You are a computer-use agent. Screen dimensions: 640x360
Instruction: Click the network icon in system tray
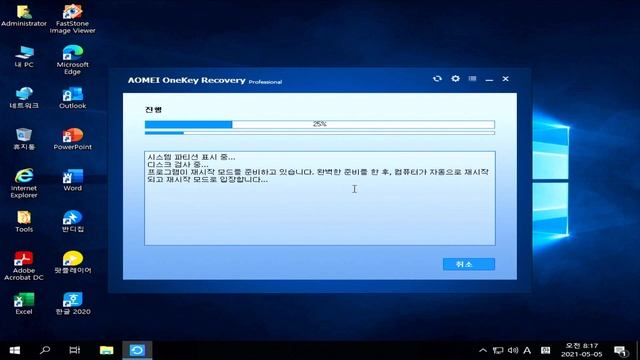[498, 351]
